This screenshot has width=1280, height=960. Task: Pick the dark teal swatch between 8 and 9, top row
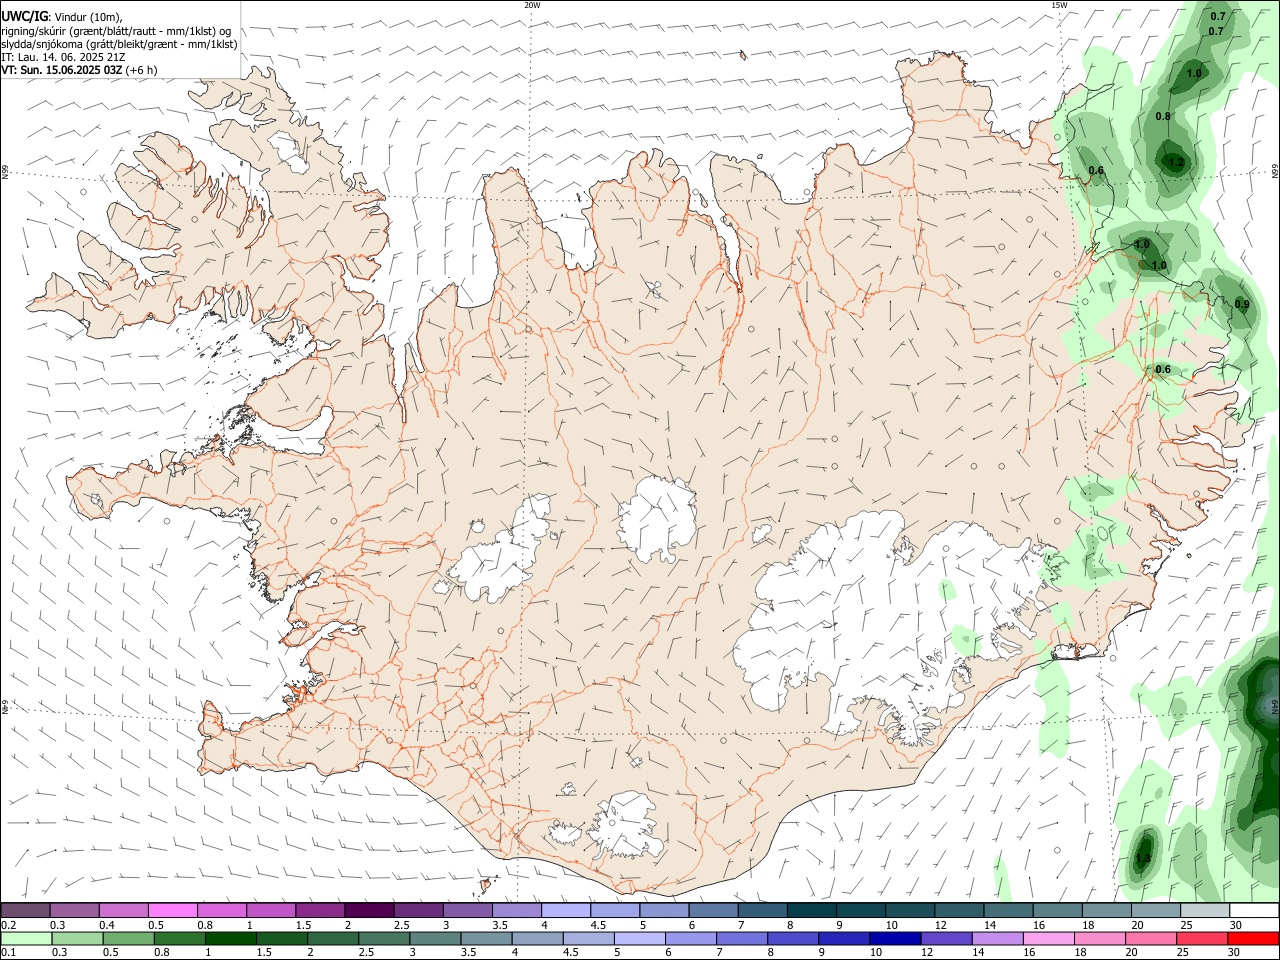[810, 911]
